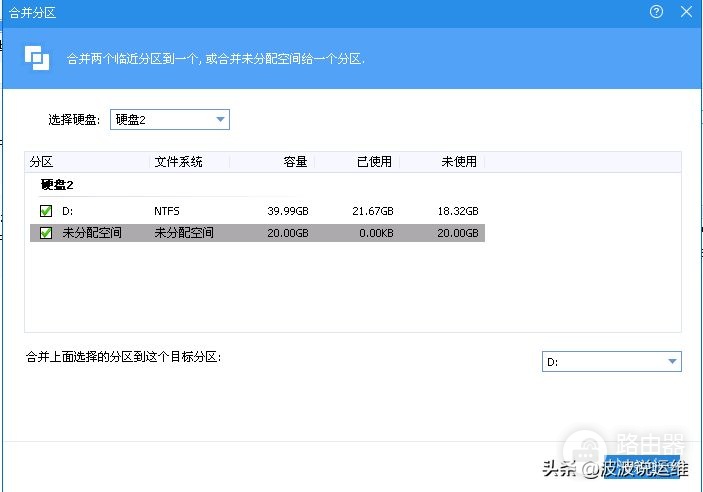Image resolution: width=703 pixels, height=492 pixels.
Task: Uncheck the 未分配空间 checkbox
Action: (x=46, y=233)
